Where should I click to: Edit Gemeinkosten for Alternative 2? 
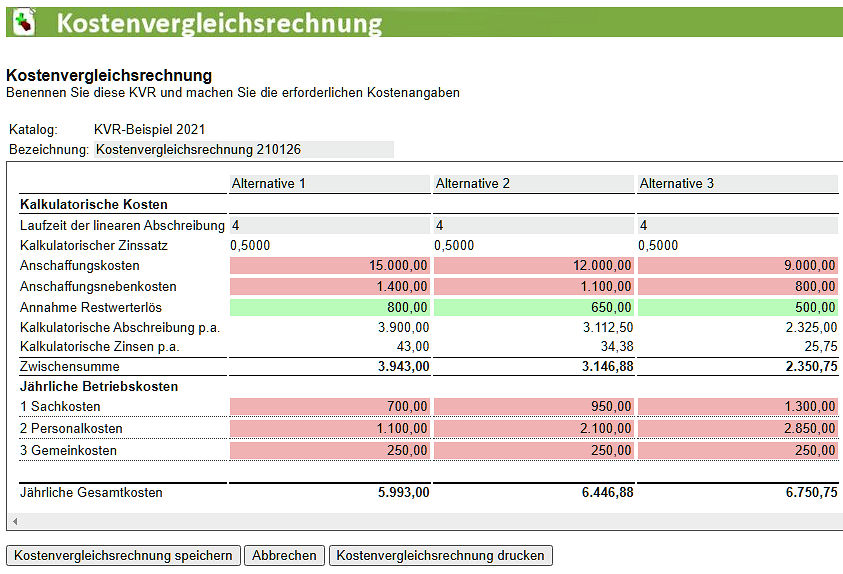(x=534, y=451)
